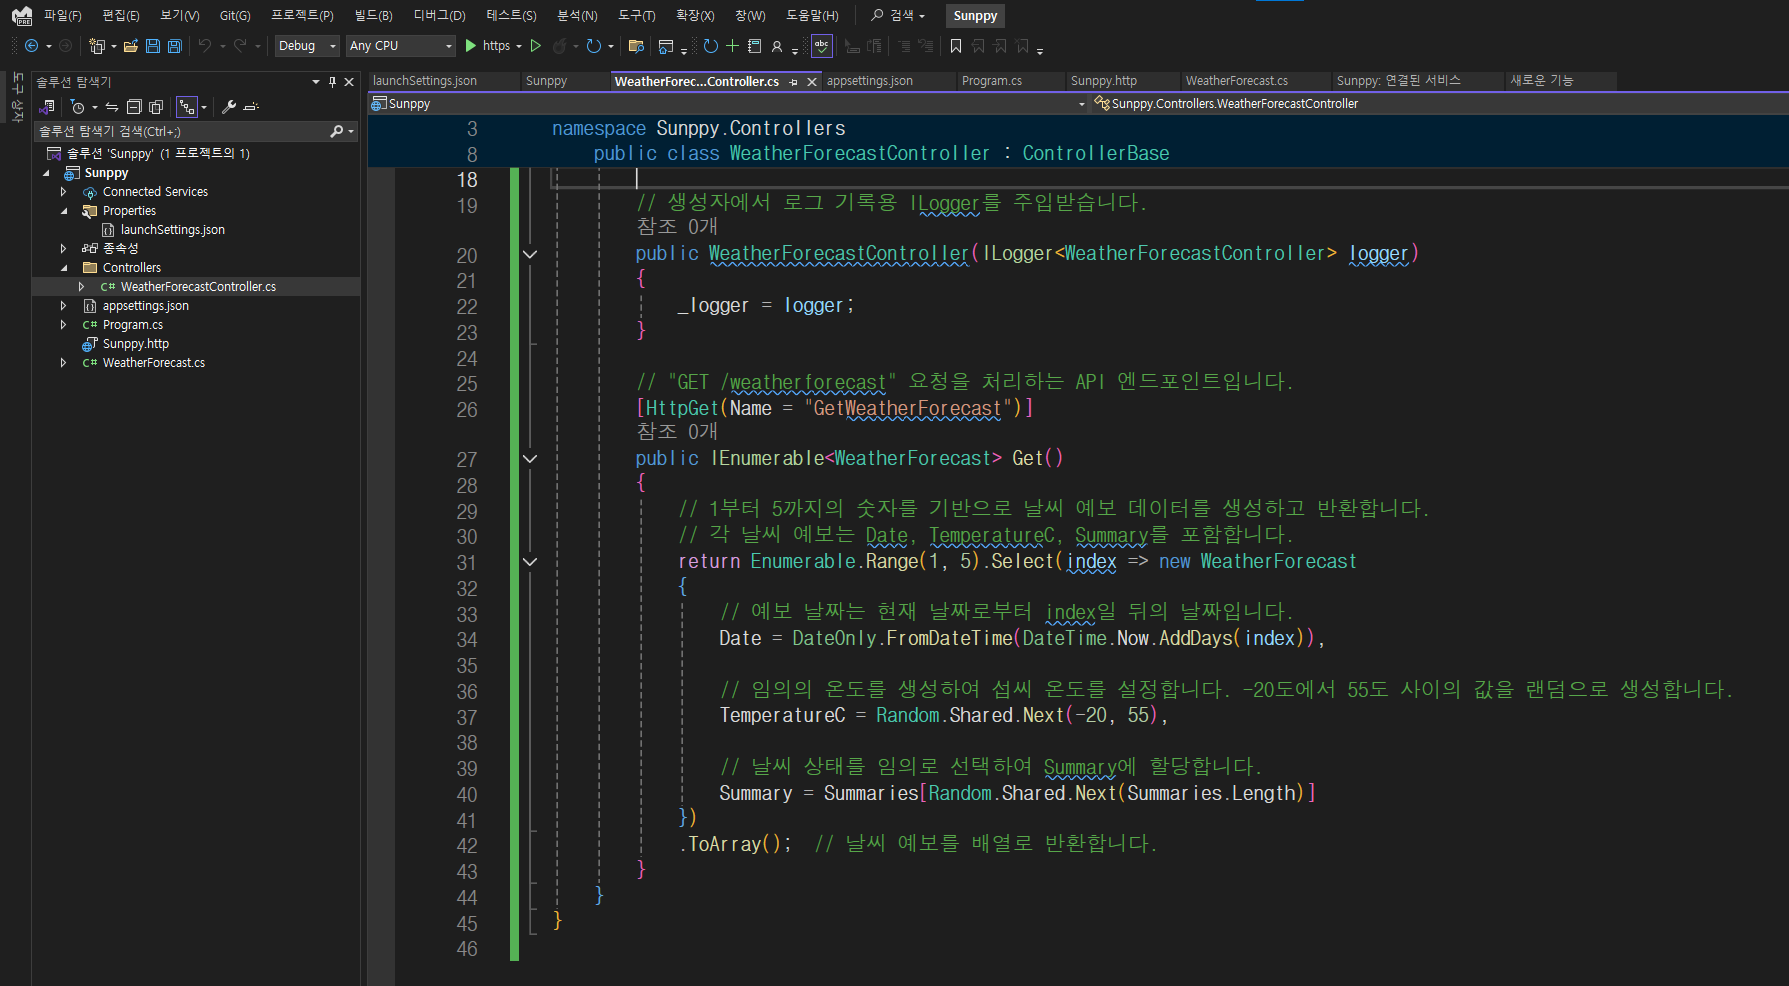Click the Open File folder icon

pyautogui.click(x=131, y=46)
